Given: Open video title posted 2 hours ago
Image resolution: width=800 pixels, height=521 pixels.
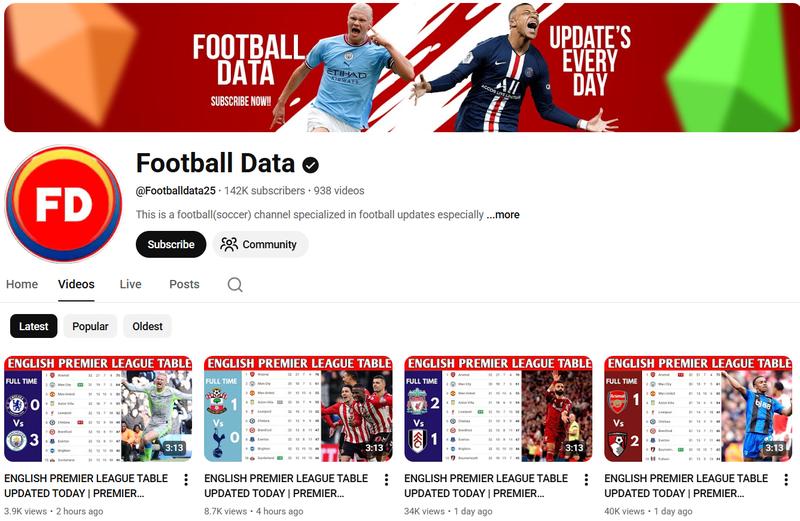Looking at the screenshot, I should (86, 486).
